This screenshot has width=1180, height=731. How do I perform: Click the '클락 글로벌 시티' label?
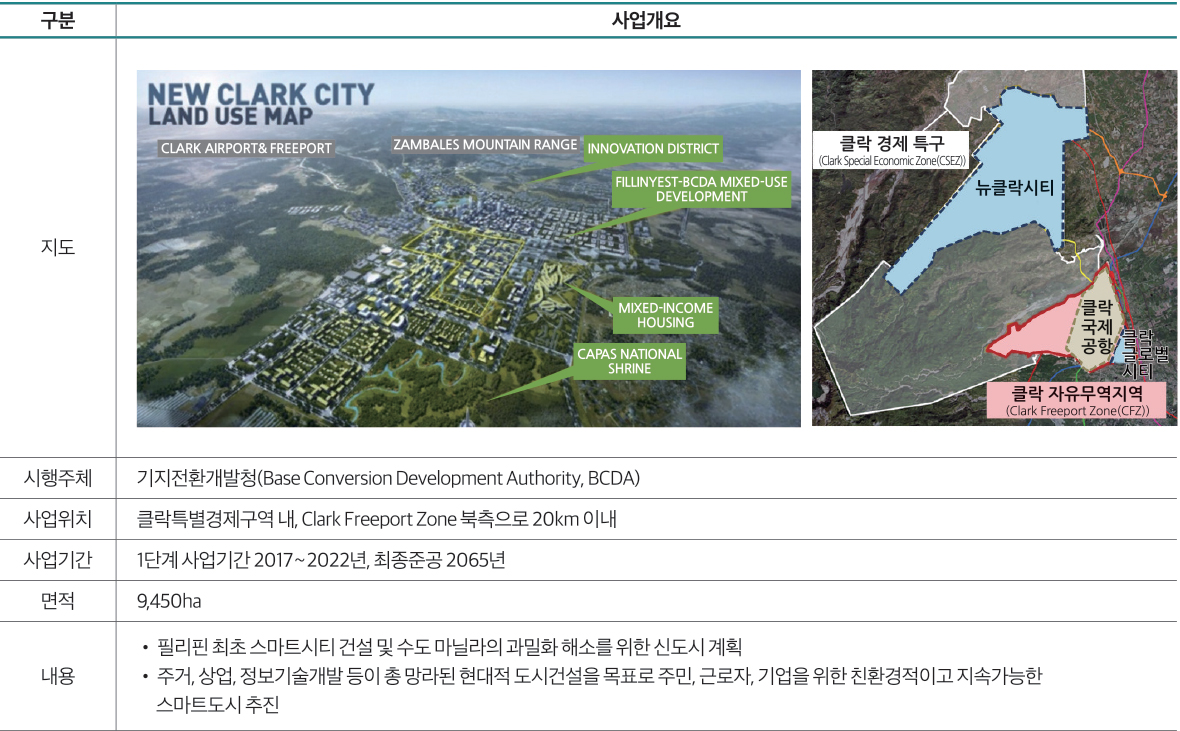[1145, 353]
